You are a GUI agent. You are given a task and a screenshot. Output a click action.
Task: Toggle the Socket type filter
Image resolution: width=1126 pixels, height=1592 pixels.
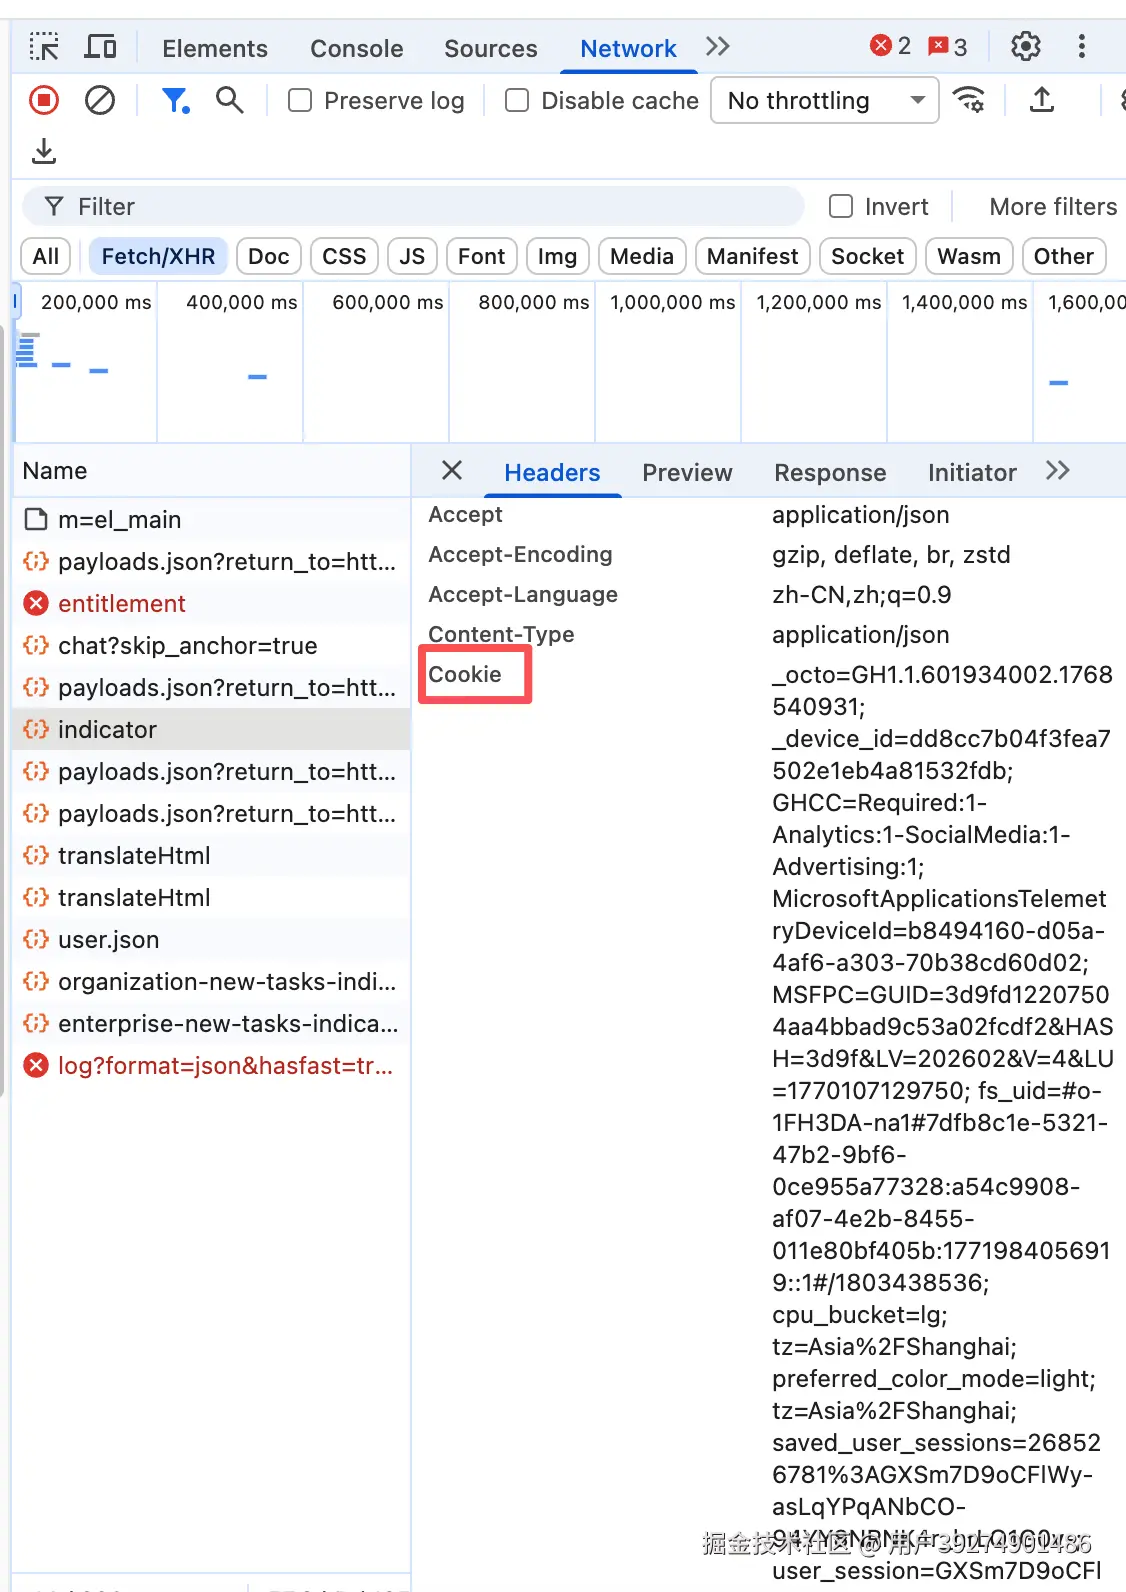pos(868,257)
